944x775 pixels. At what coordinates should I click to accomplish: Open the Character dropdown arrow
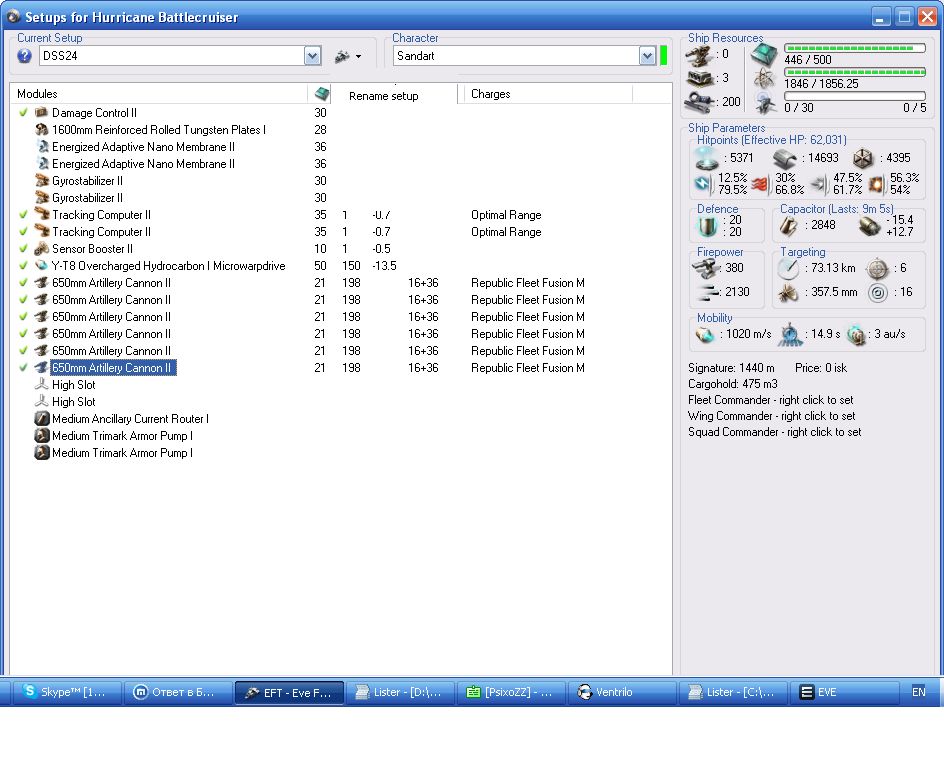647,56
